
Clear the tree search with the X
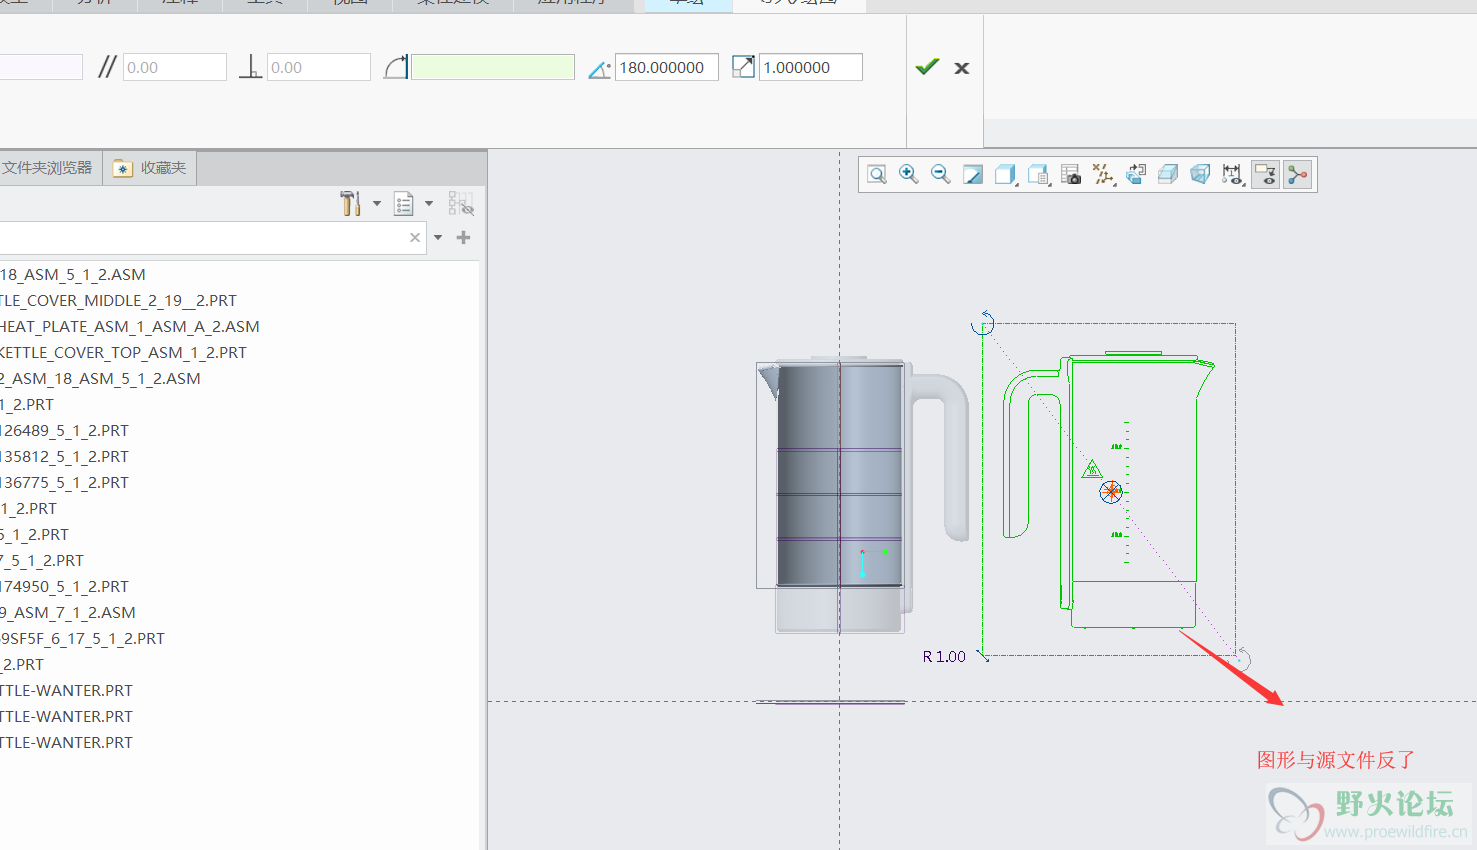415,238
